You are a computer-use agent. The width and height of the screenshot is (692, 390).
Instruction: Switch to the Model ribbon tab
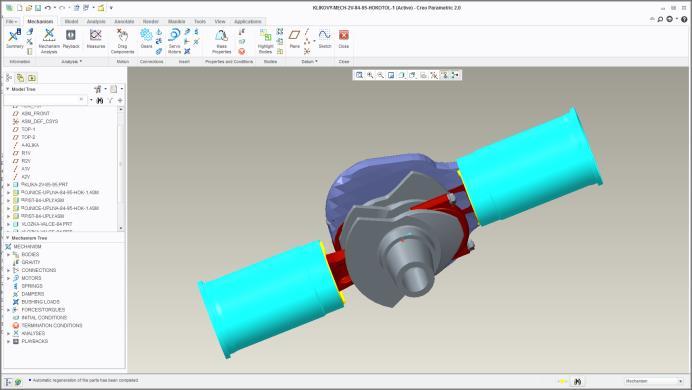click(x=71, y=21)
